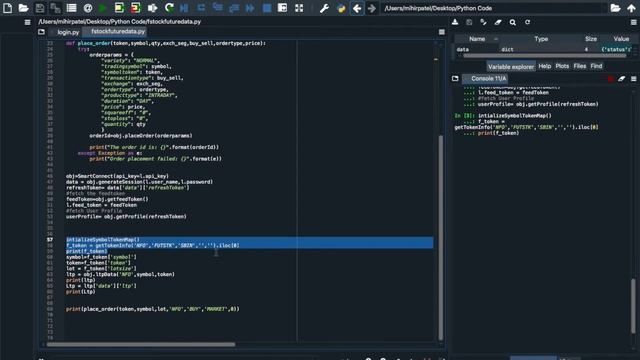The height and width of the screenshot is (360, 640).
Task: Toggle fullscreen mode icon
Action: (299, 8)
